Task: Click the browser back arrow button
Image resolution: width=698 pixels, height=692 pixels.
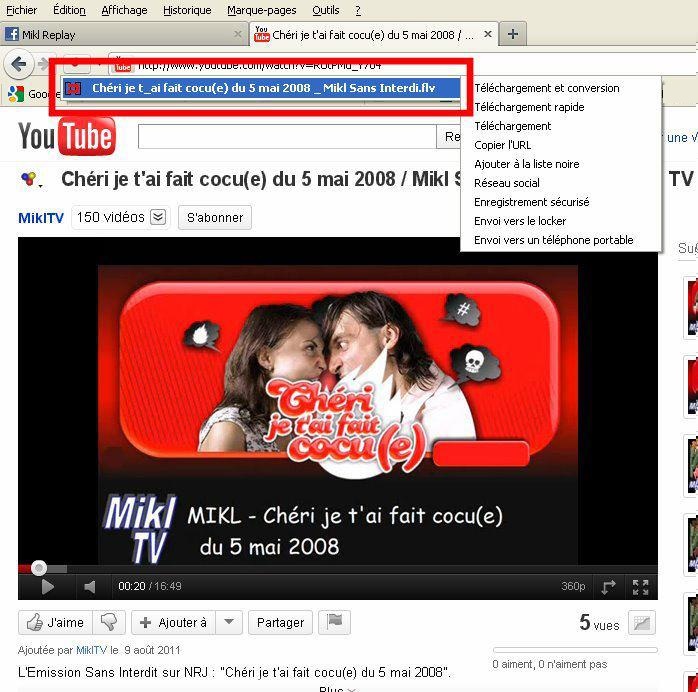Action: tap(19, 65)
